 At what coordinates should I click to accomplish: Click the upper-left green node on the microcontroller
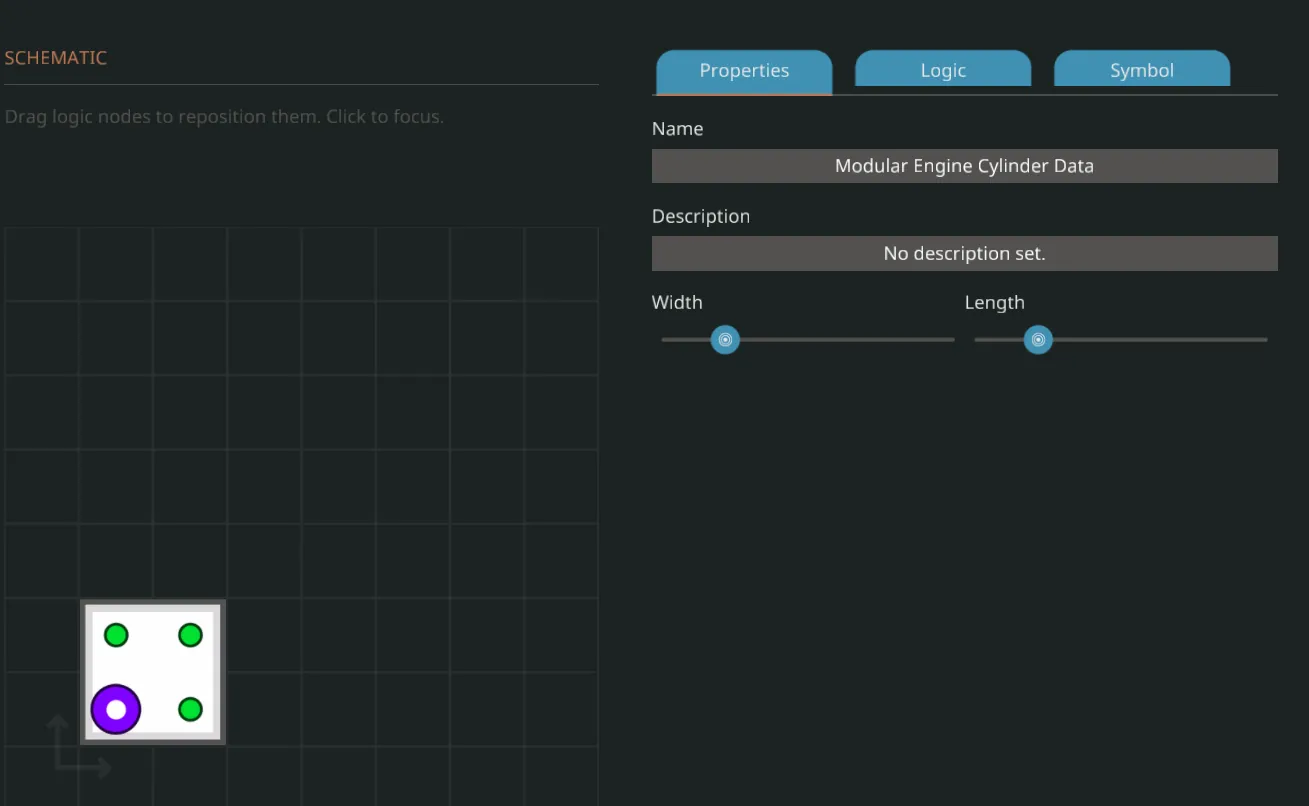point(116,635)
